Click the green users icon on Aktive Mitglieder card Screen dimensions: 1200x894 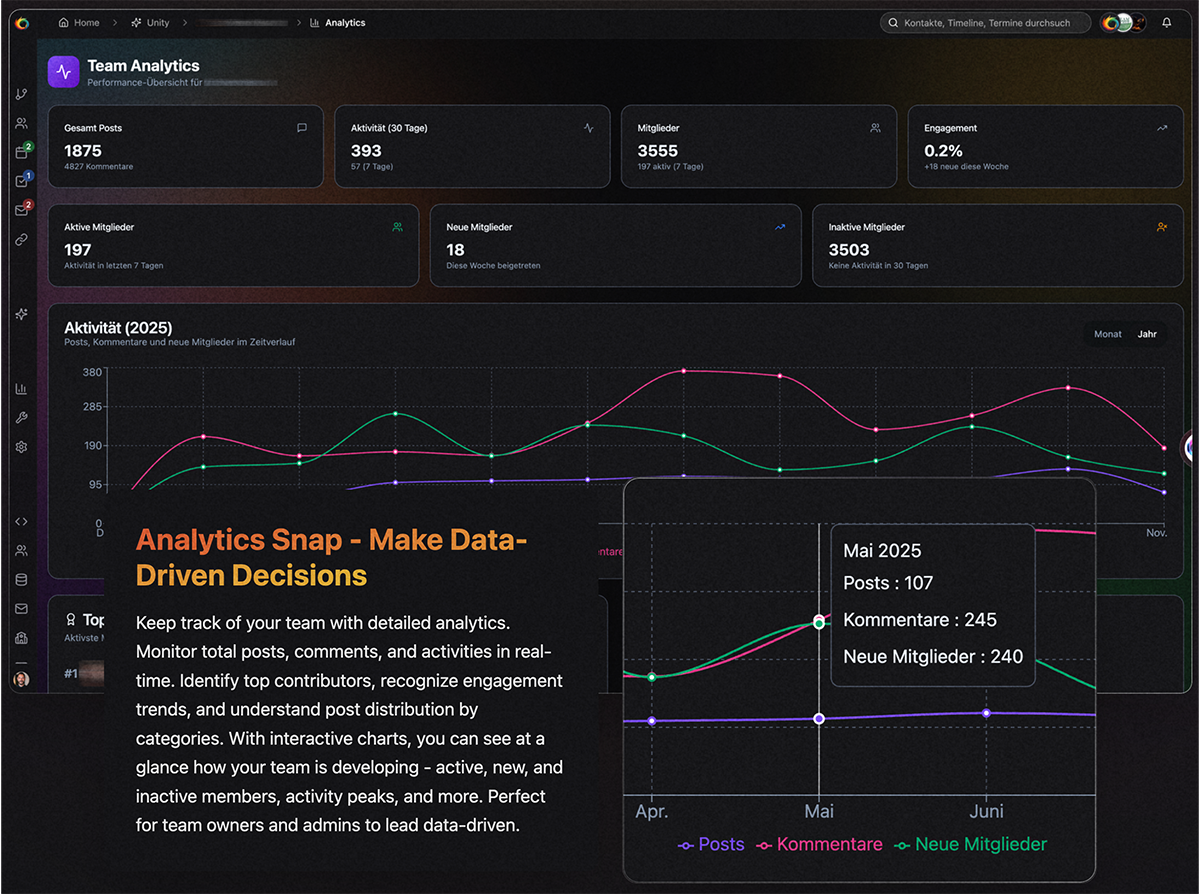[x=398, y=227]
